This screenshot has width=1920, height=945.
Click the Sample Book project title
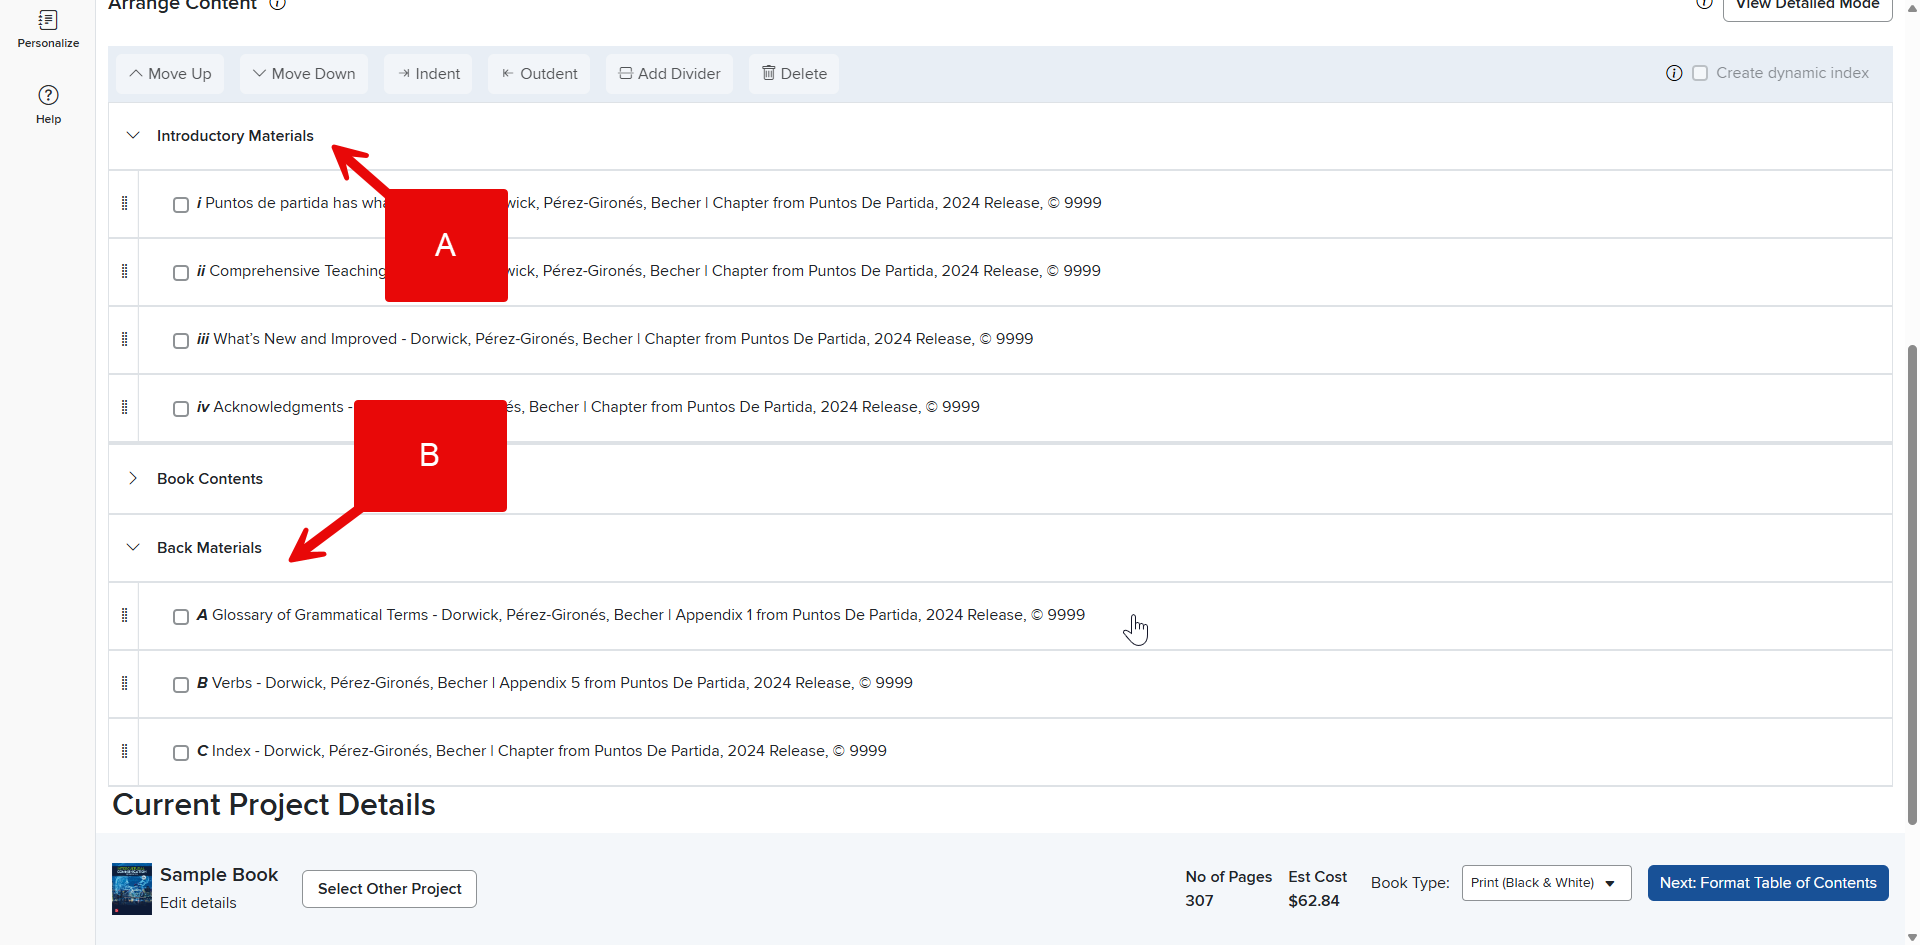pyautogui.click(x=219, y=875)
